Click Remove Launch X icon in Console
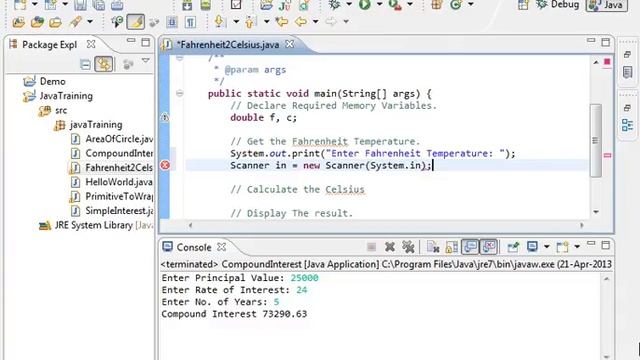The height and width of the screenshot is (360, 640). tap(389, 247)
